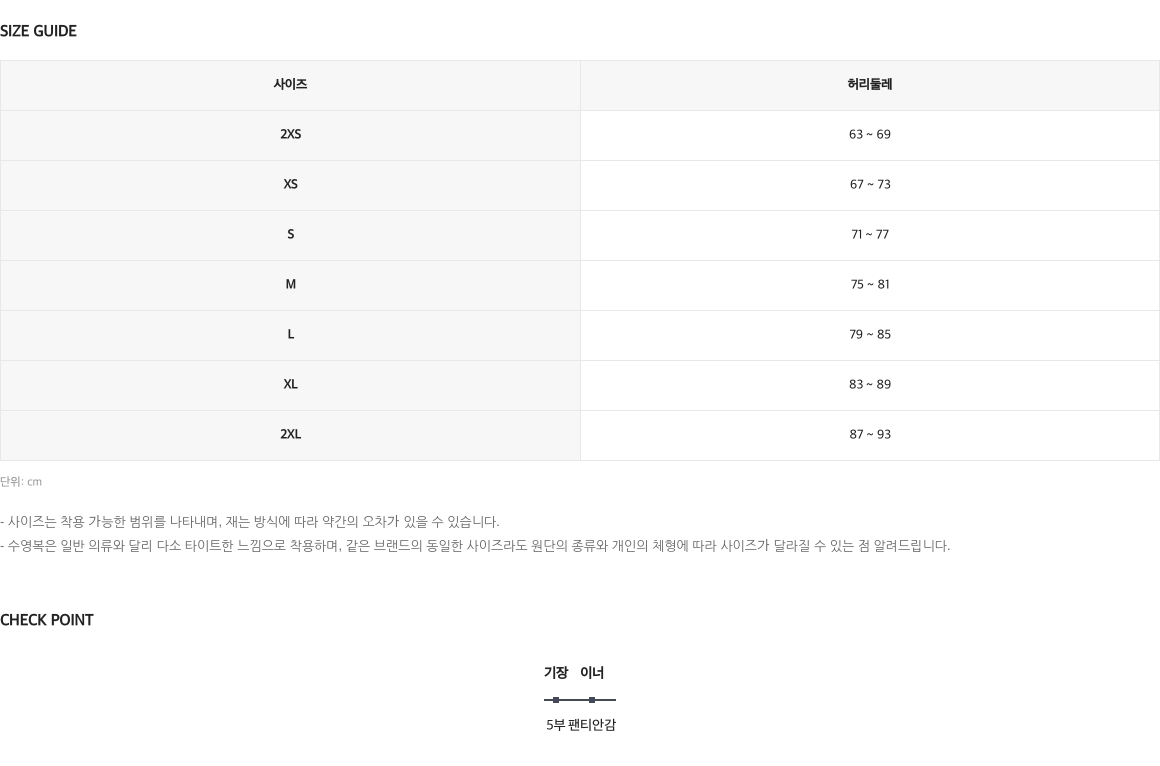Viewport: 1160px width, 766px height.
Task: Click the 기장 label
Action: point(556,673)
